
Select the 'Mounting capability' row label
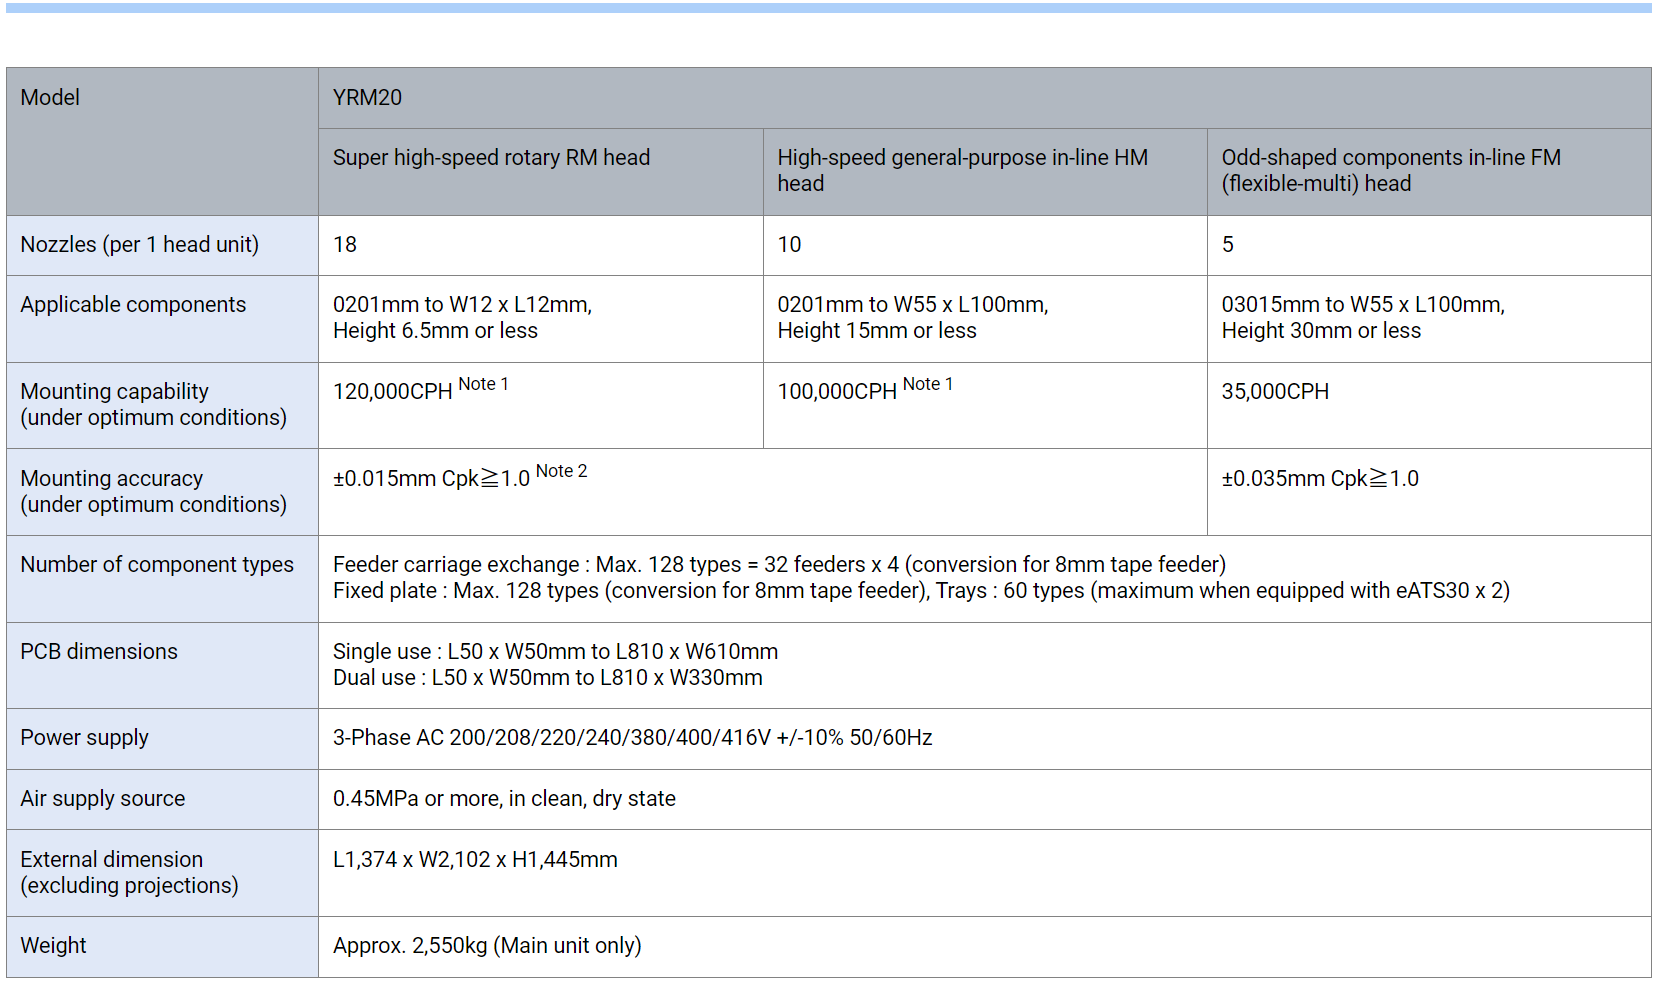pyautogui.click(x=162, y=405)
